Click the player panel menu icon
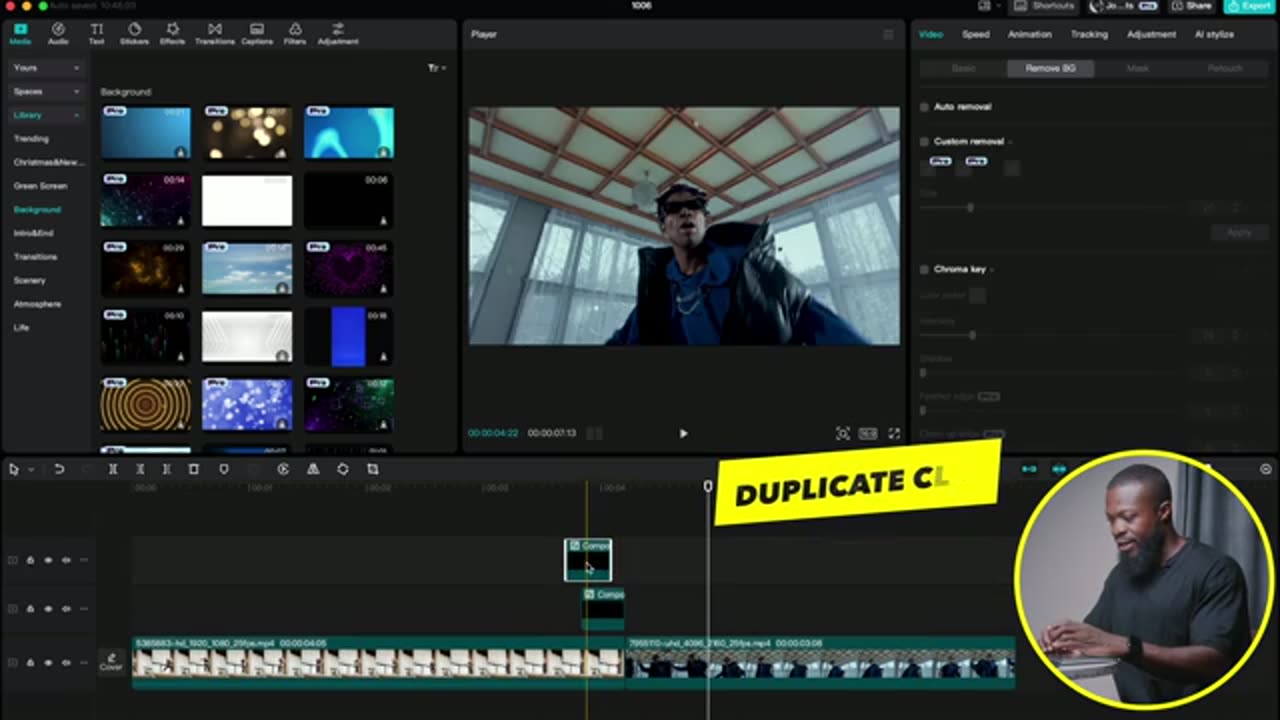Viewport: 1280px width, 720px height. tap(888, 34)
